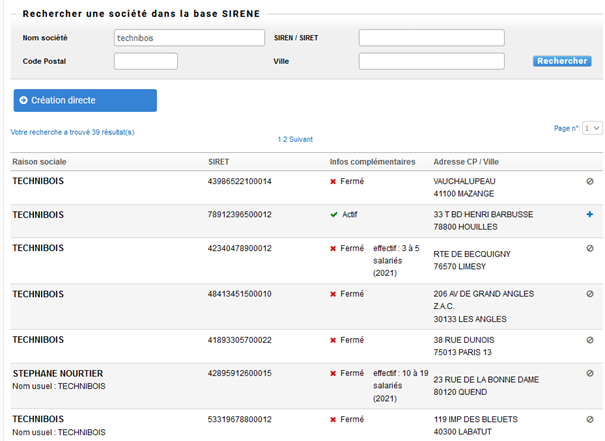Image resolution: width=605 pixels, height=441 pixels.
Task: Click the 206 AV DE GRAND ANGLES text
Action: coord(484,294)
